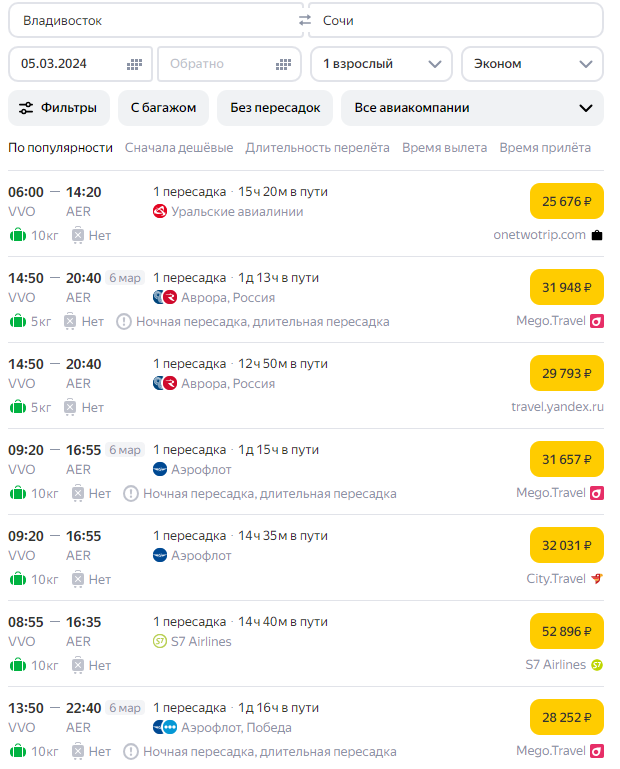
Task: Expand the '1 взрослый' passengers dropdown
Action: coord(381,64)
